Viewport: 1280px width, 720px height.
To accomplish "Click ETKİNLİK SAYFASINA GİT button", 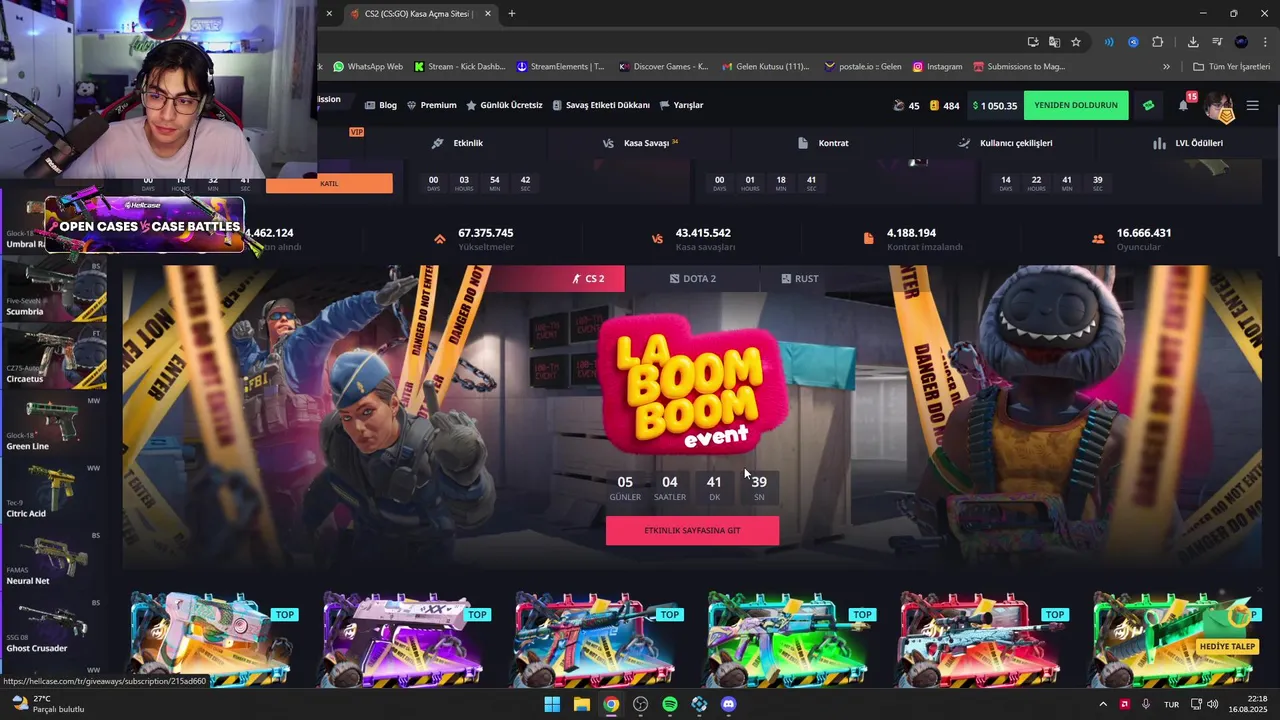I will point(692,530).
